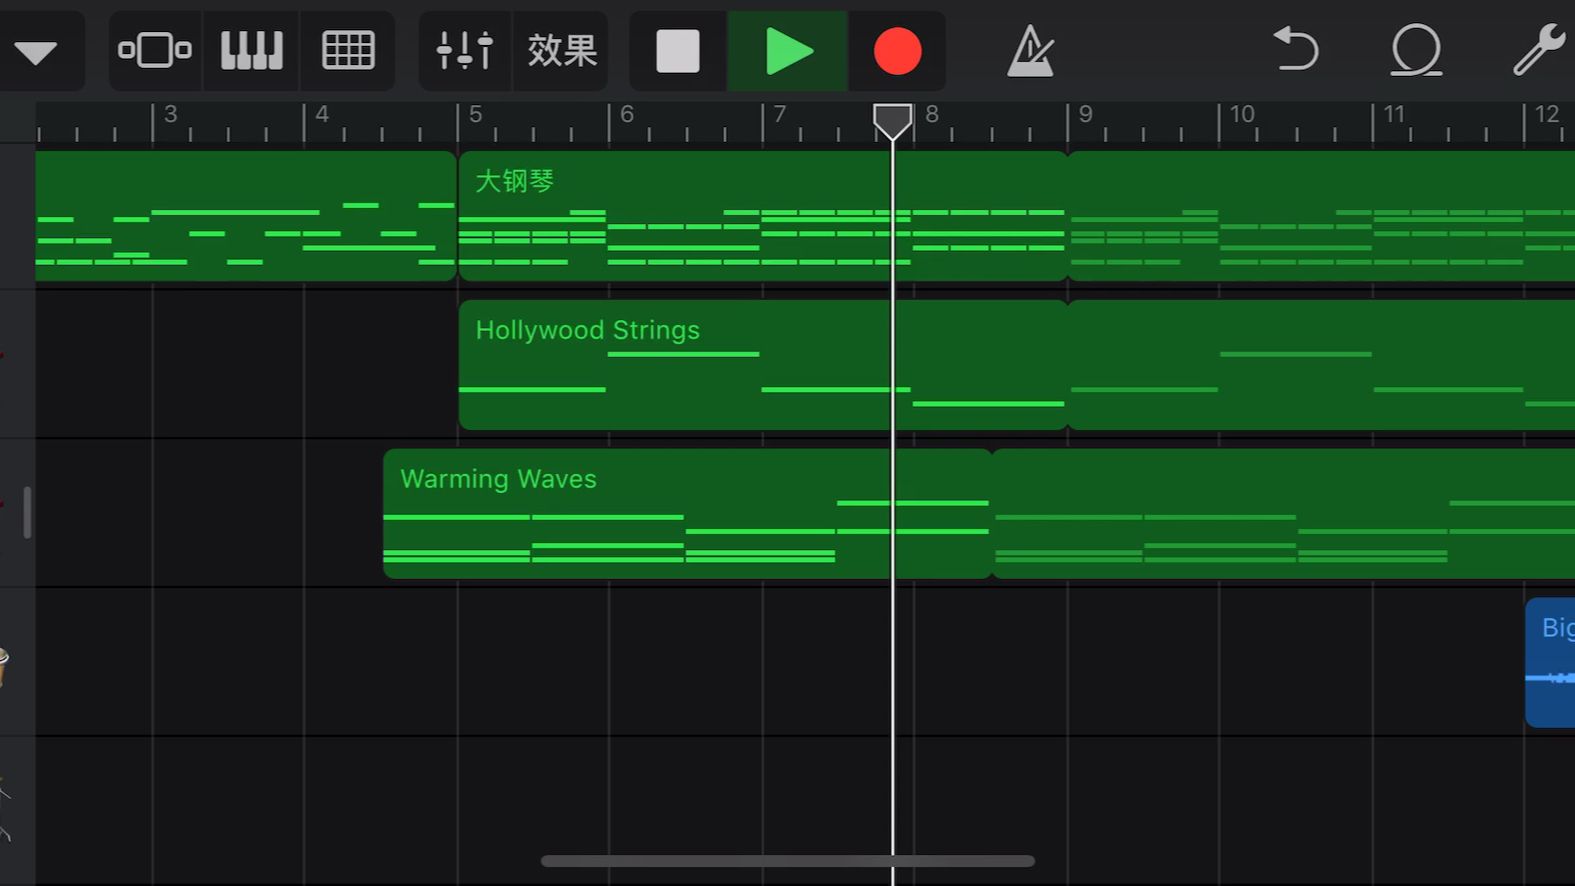Open the song settings wrench
Image resolution: width=1575 pixels, height=886 pixels.
1539,50
